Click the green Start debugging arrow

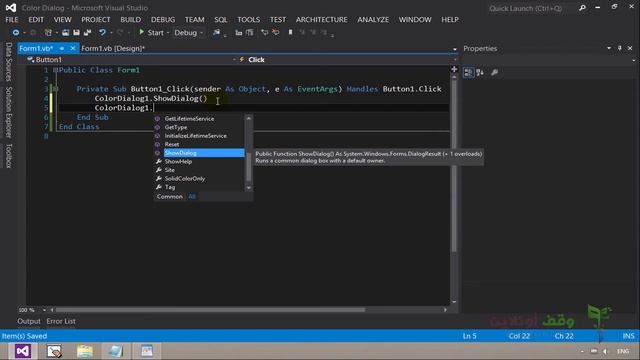click(141, 32)
